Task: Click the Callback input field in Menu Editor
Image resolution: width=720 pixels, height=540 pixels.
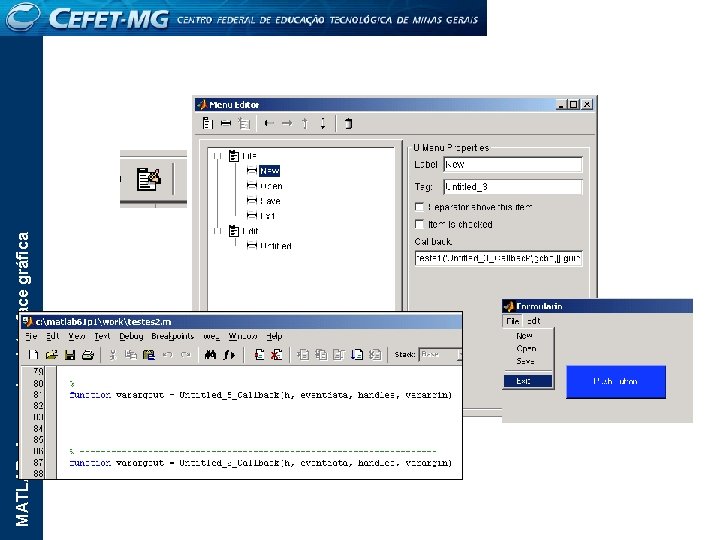Action: [499, 259]
